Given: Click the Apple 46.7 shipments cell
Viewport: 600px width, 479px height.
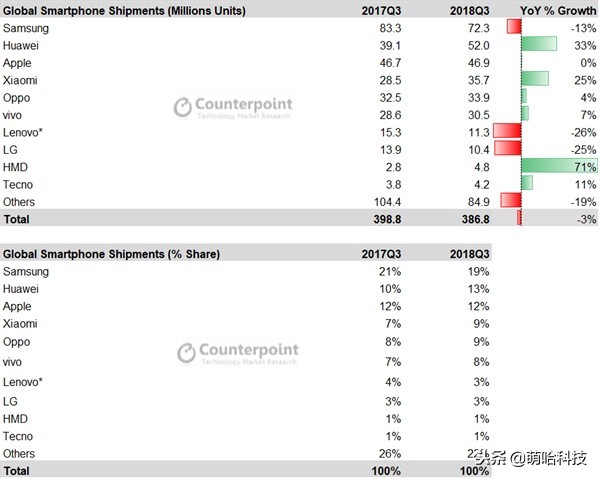Looking at the screenshot, I should coord(388,61).
